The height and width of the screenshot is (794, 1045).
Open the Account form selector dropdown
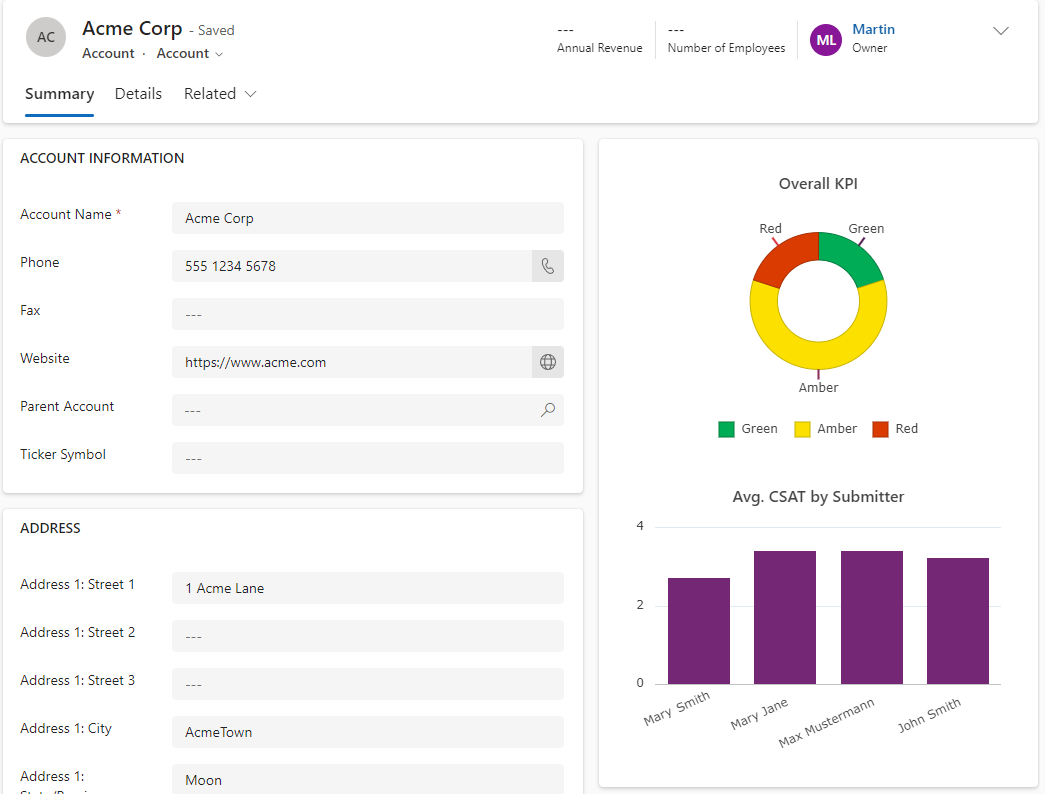[x=189, y=53]
